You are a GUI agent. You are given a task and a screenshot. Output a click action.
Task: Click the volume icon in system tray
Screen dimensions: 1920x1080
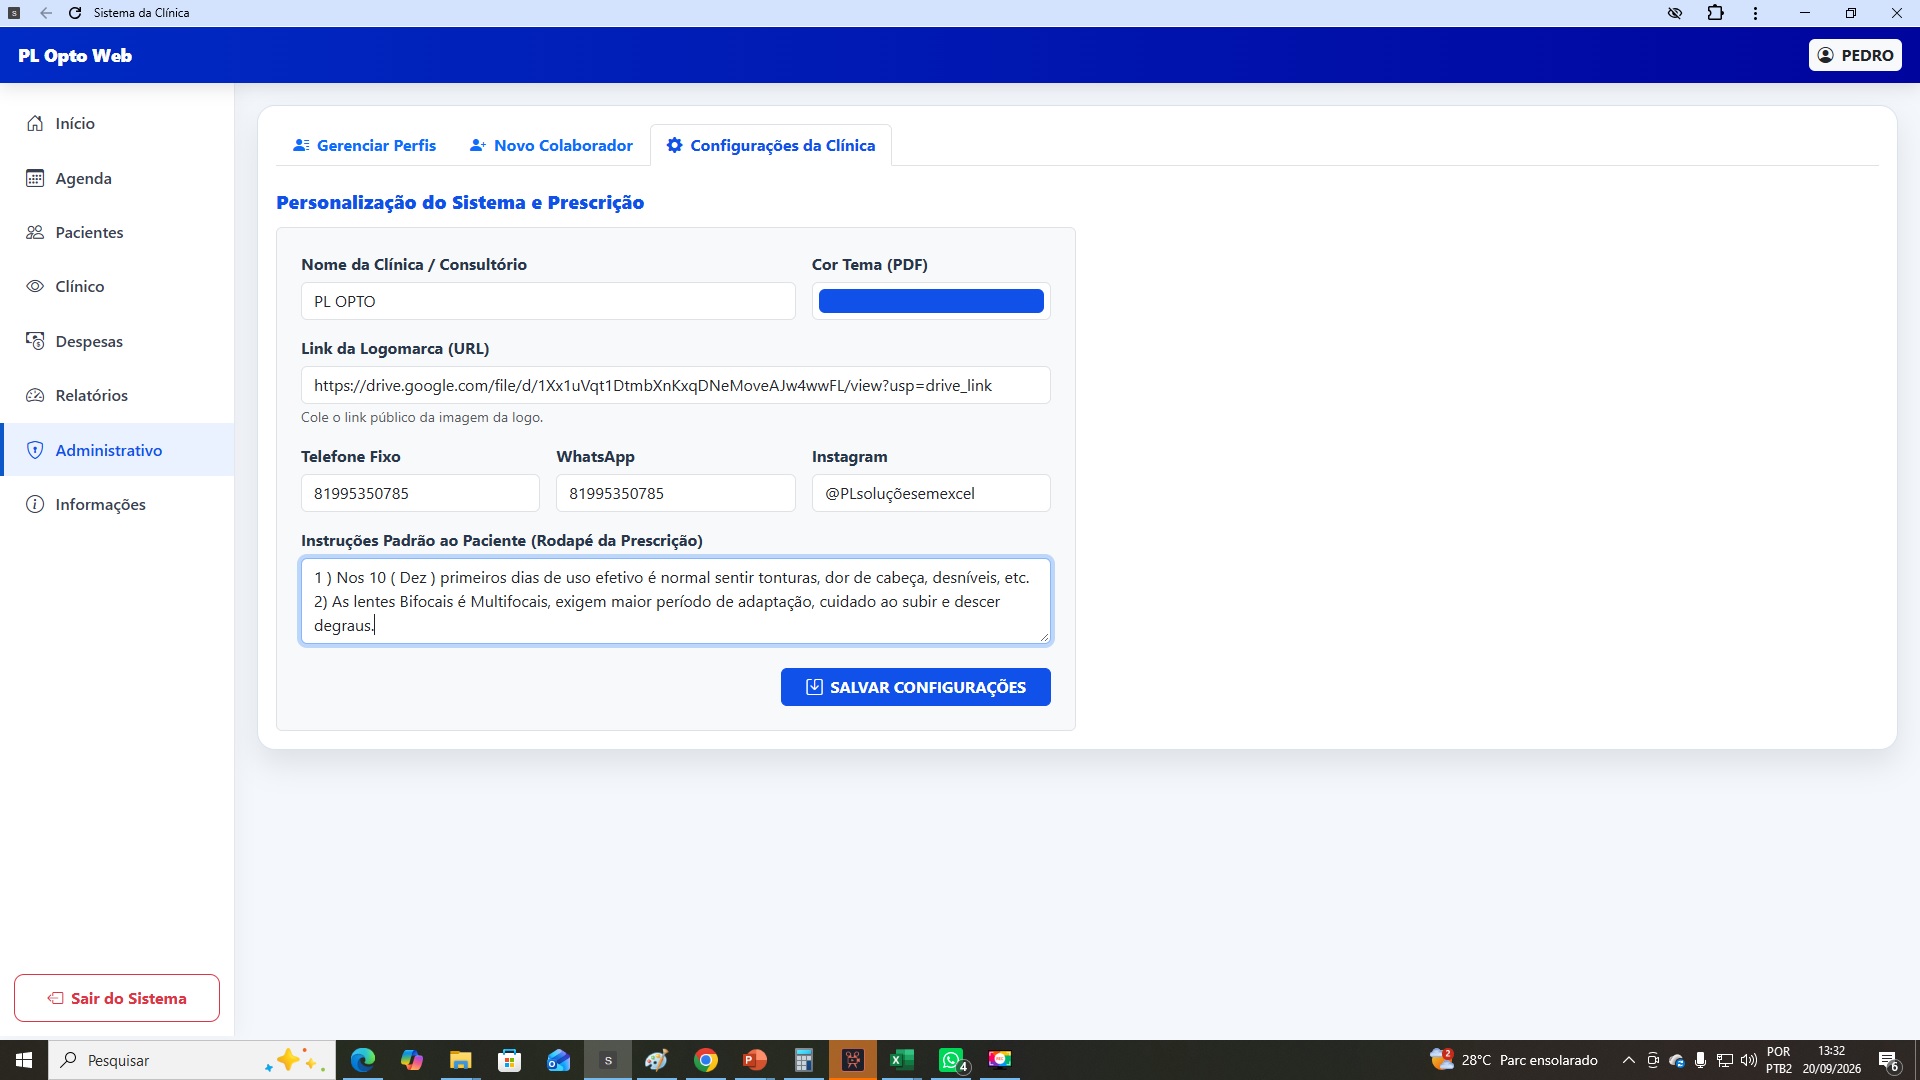click(x=1748, y=1060)
